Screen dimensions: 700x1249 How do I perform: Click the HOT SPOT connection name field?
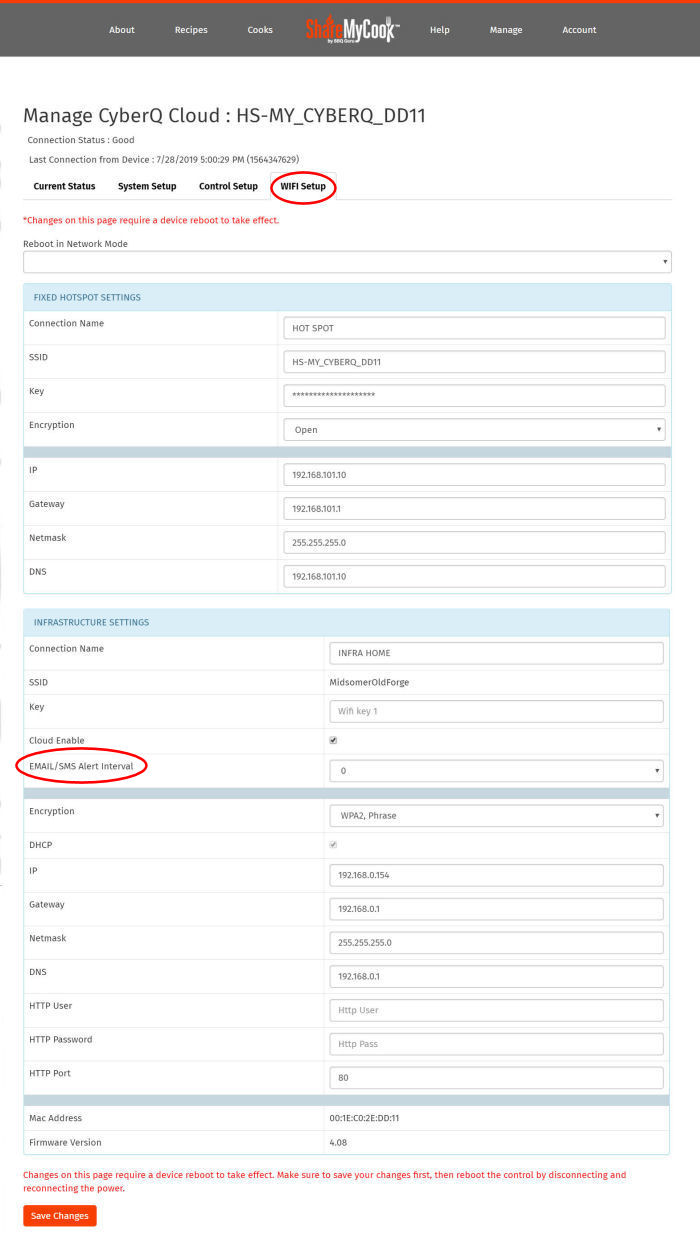coord(474,328)
